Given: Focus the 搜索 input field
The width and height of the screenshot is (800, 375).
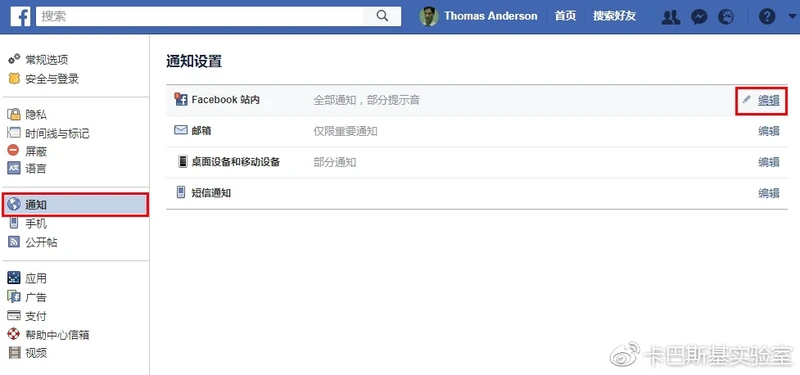Looking at the screenshot, I should 200,16.
